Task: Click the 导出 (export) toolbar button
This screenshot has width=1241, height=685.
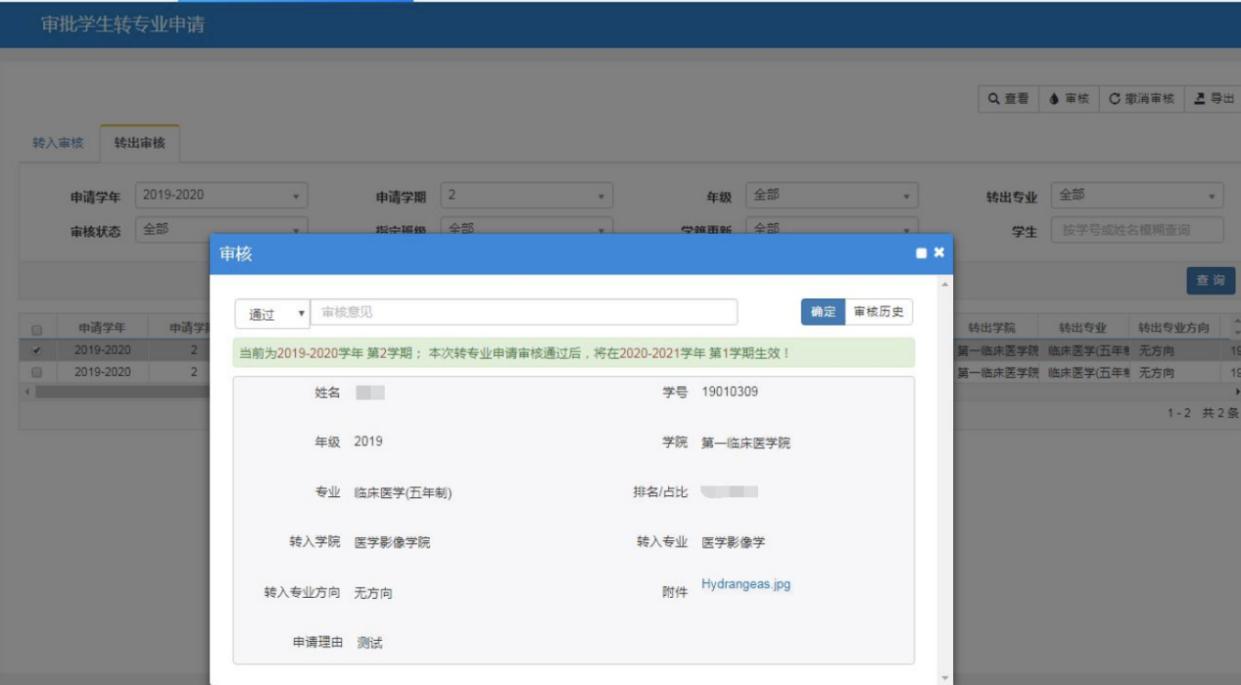Action: (x=1212, y=99)
